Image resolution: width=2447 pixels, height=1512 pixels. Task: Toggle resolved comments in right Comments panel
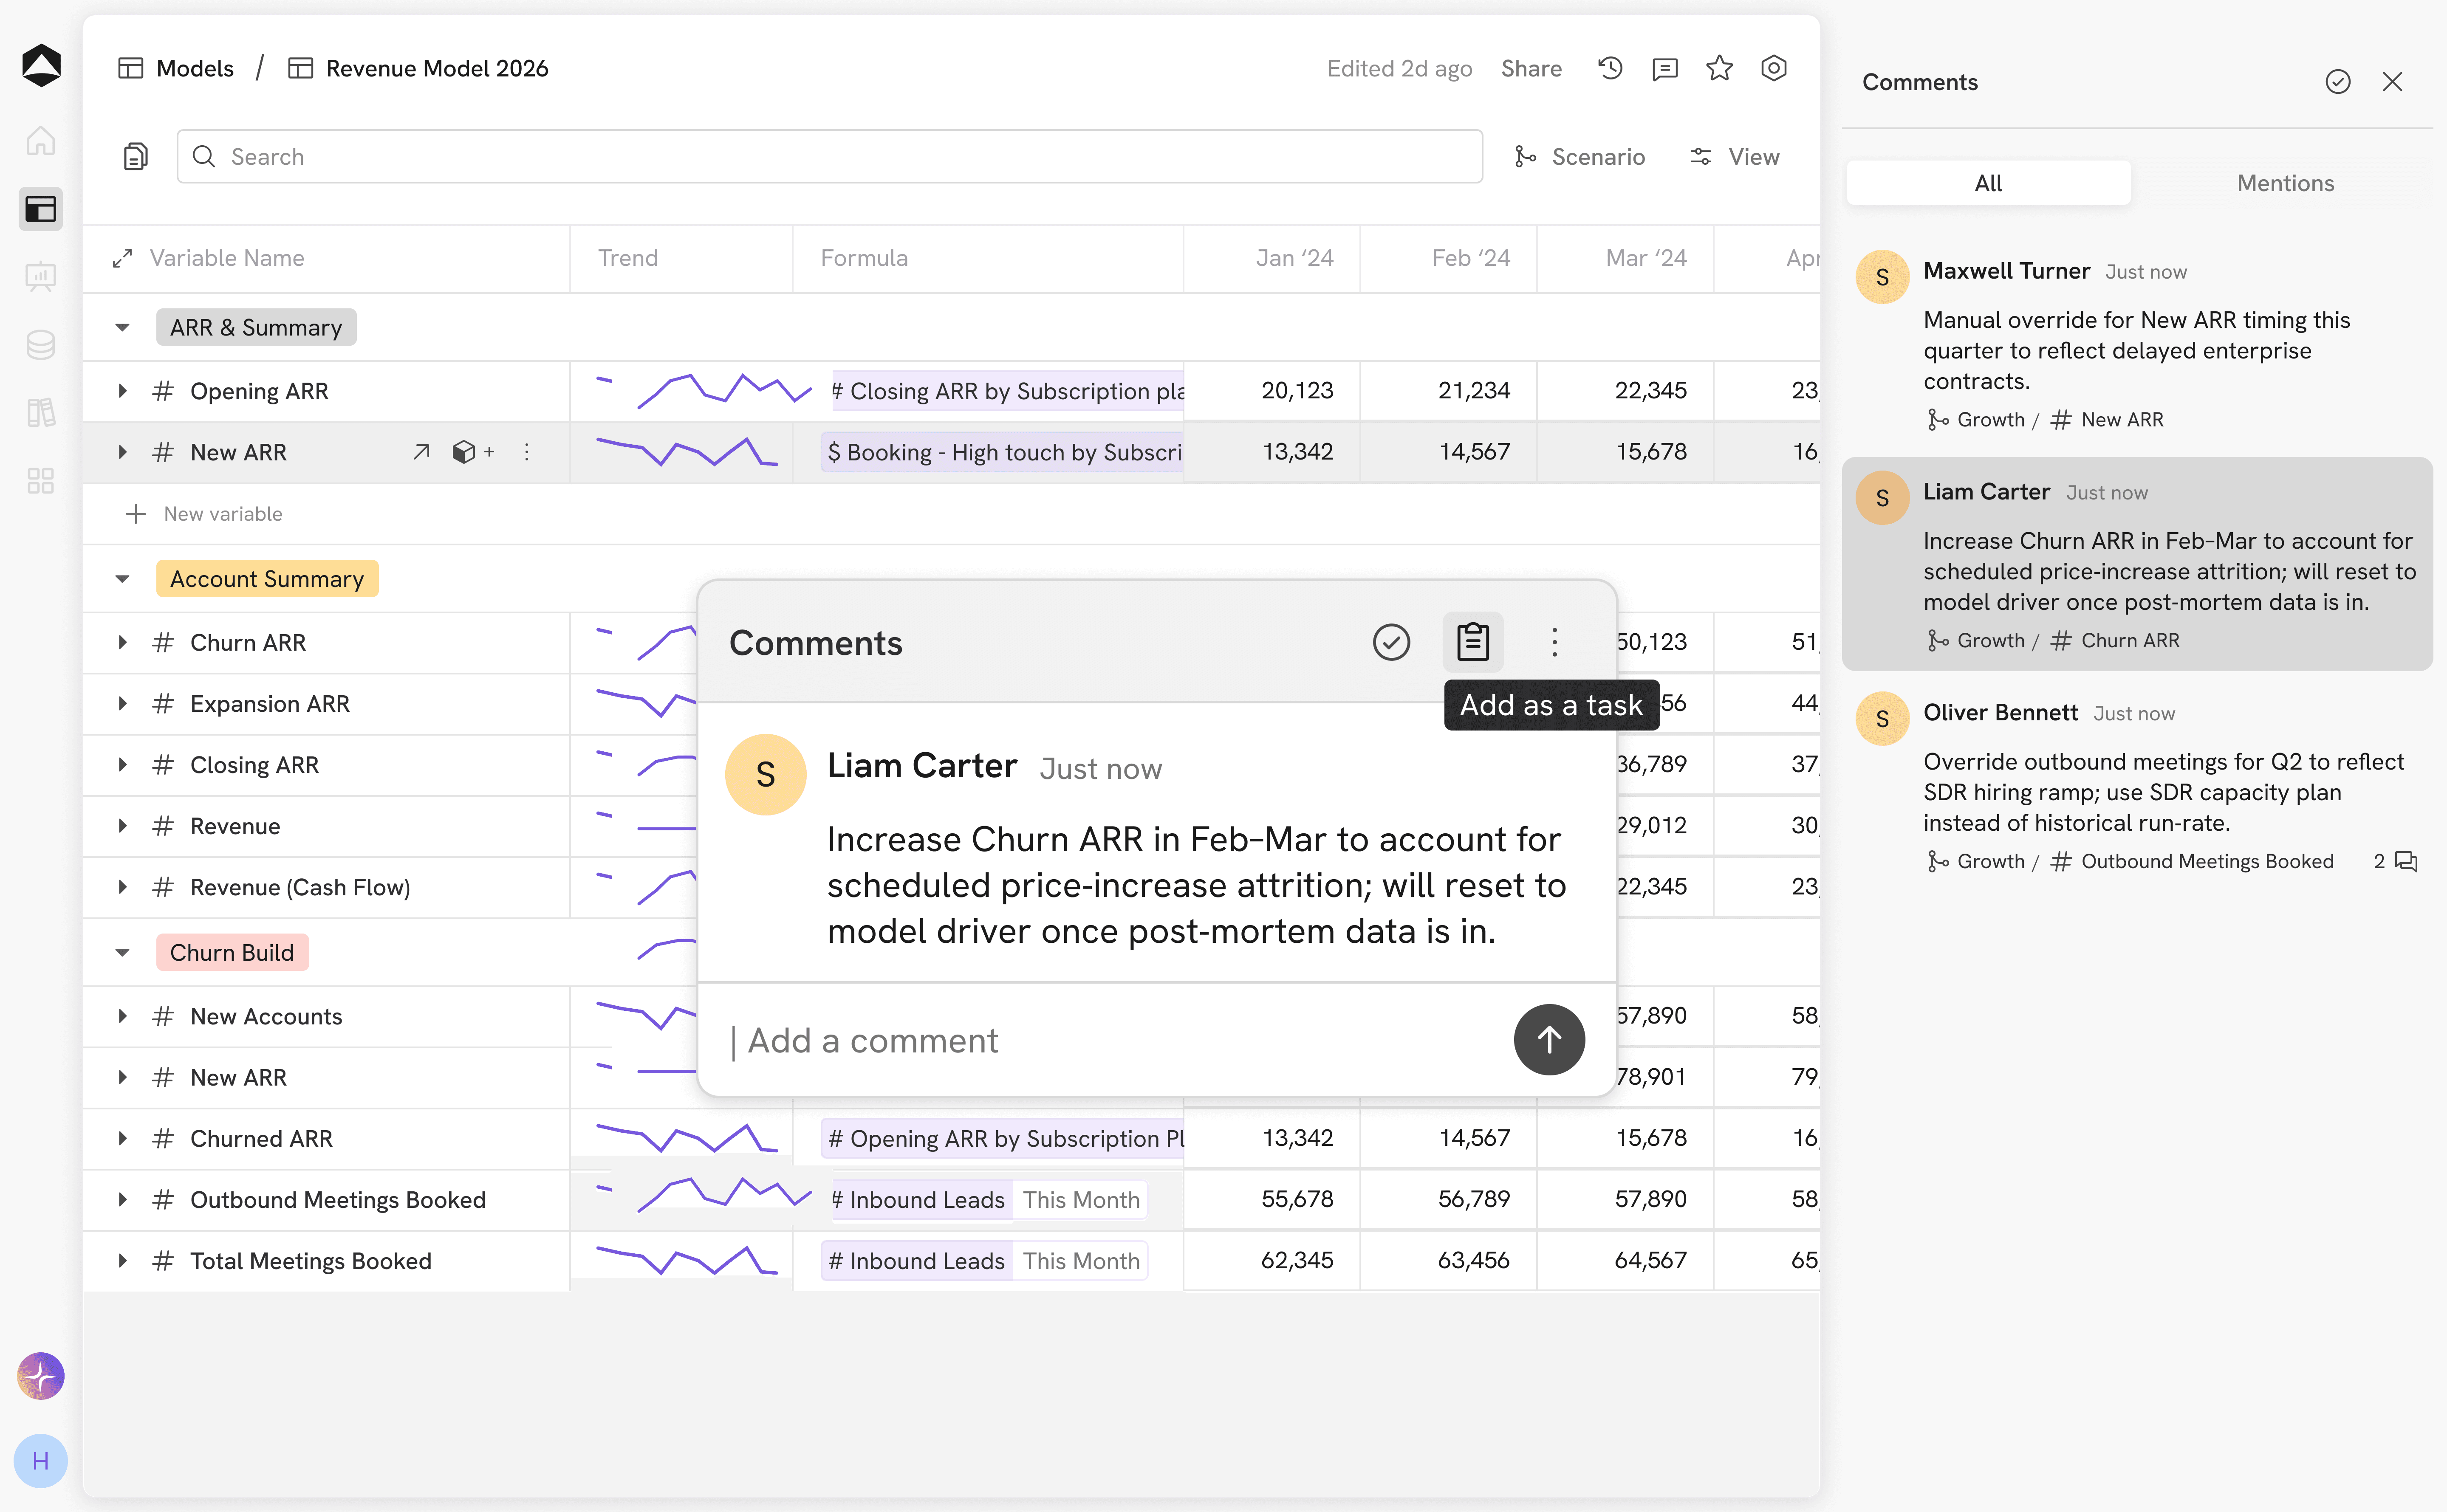pyautogui.click(x=2337, y=82)
